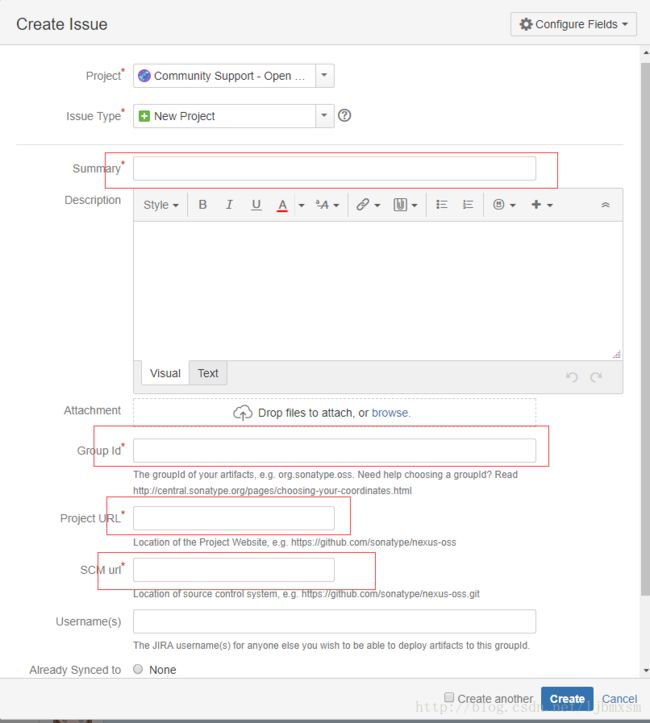Insert a numbered list

point(468,205)
